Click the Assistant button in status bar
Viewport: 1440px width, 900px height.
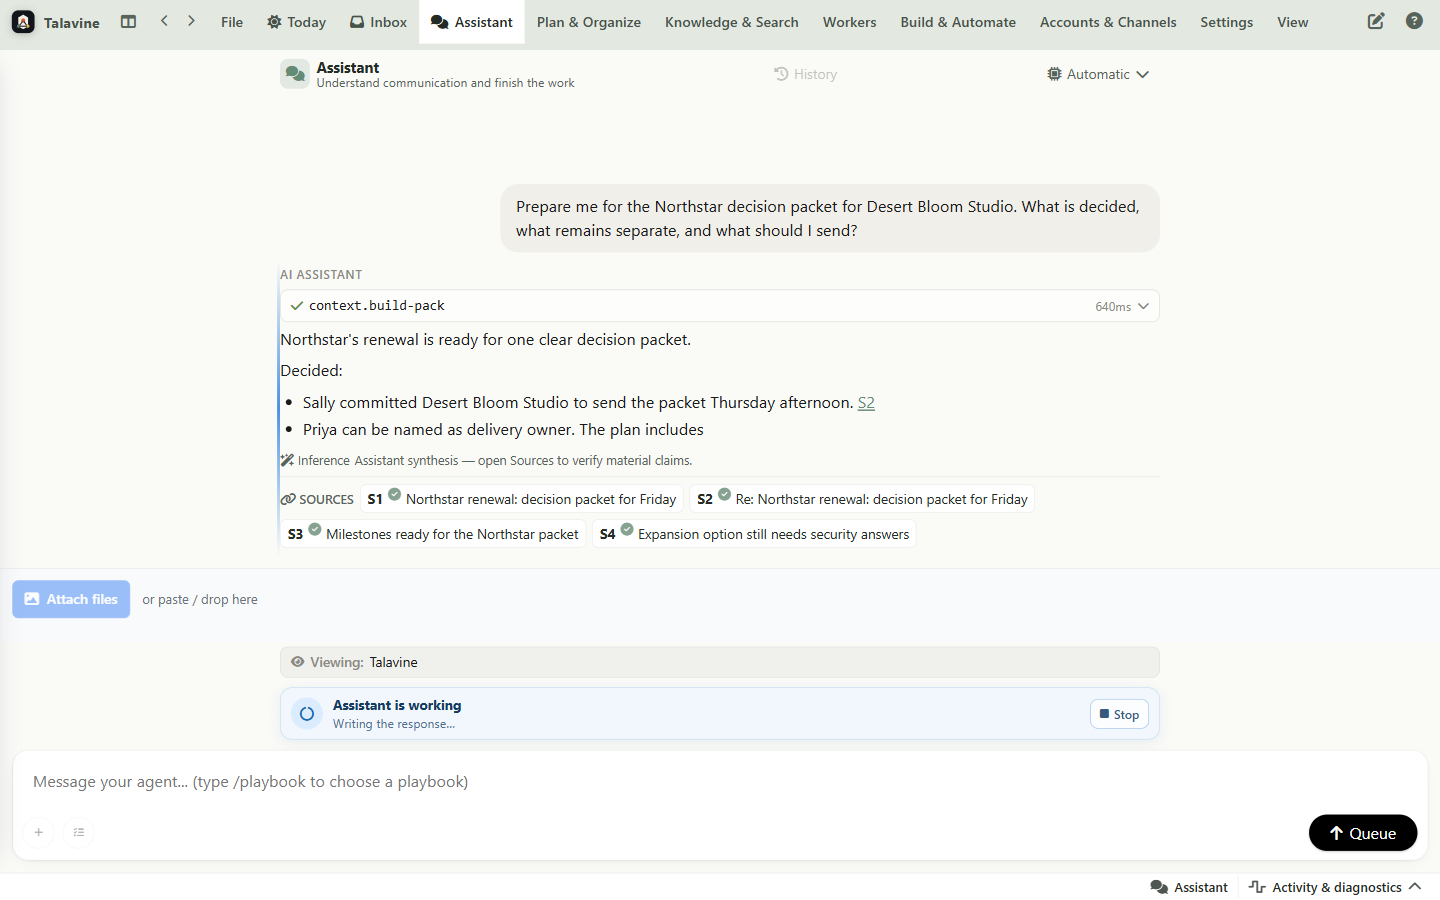pos(1189,887)
